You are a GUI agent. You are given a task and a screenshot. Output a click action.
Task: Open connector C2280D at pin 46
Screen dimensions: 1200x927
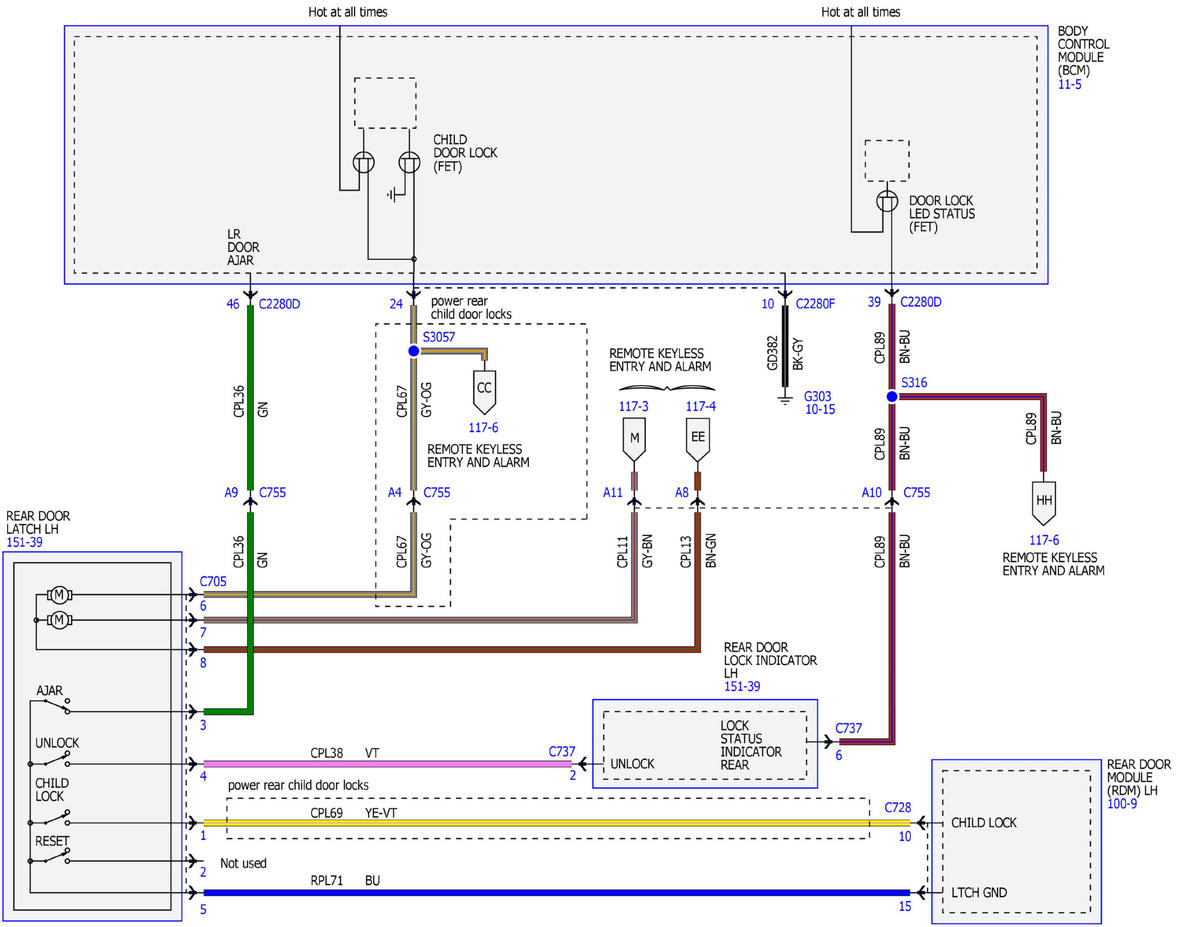coord(279,302)
